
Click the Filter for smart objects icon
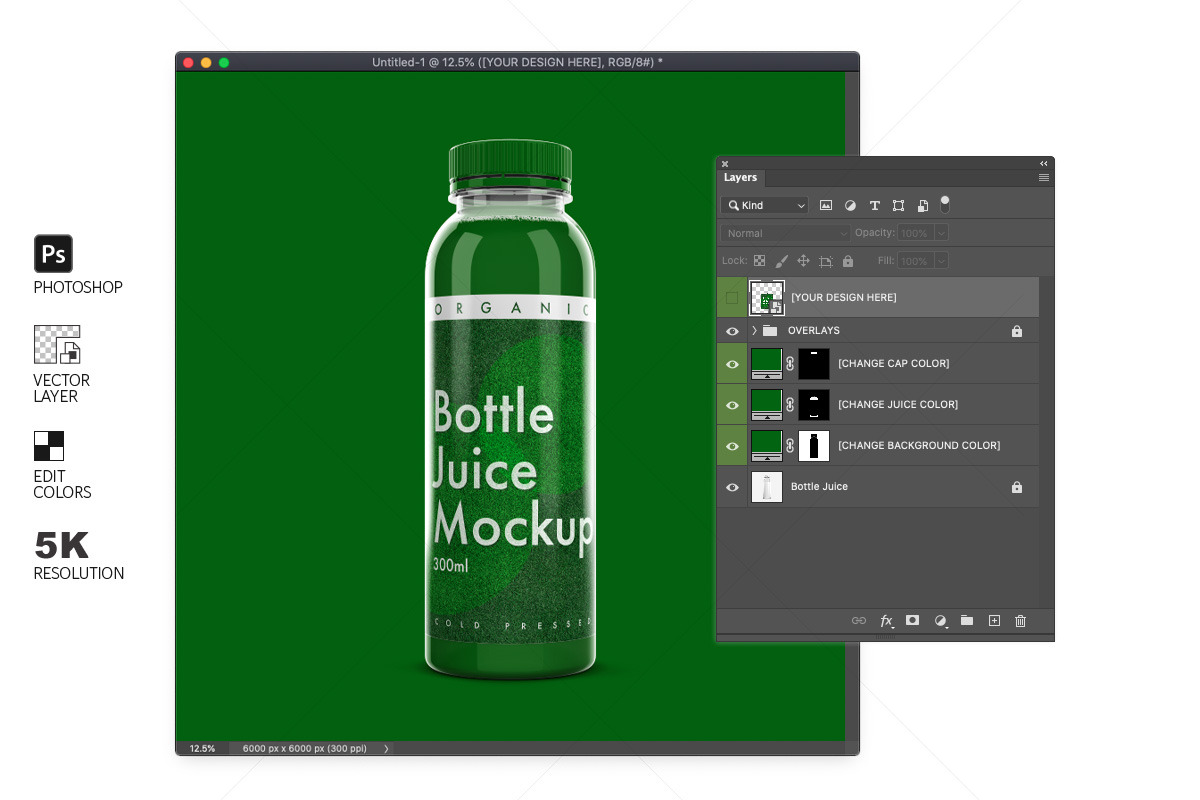[922, 205]
